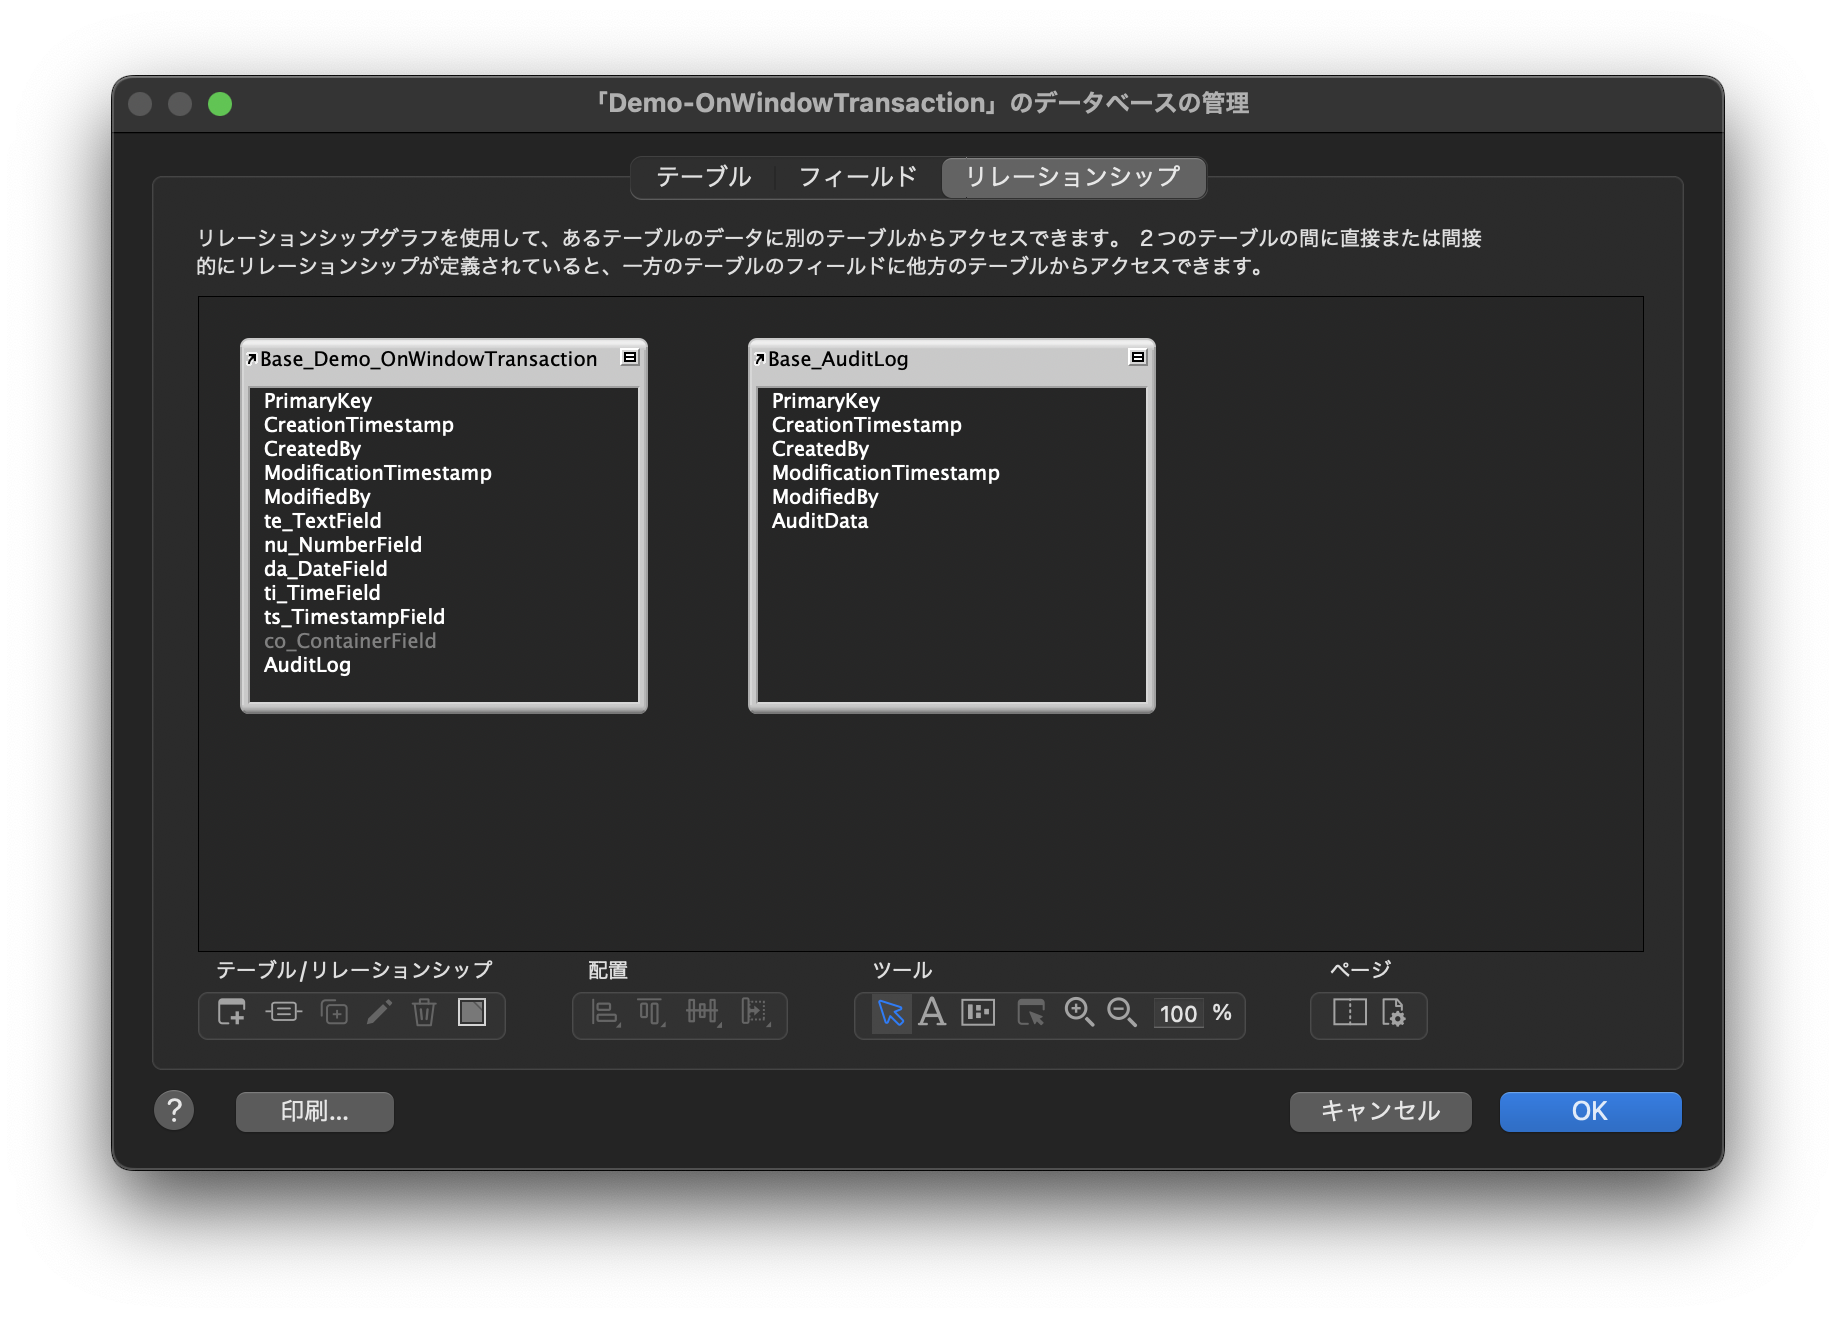Open the distribute spacing dropdown
This screenshot has width=1836, height=1318.
704,1014
